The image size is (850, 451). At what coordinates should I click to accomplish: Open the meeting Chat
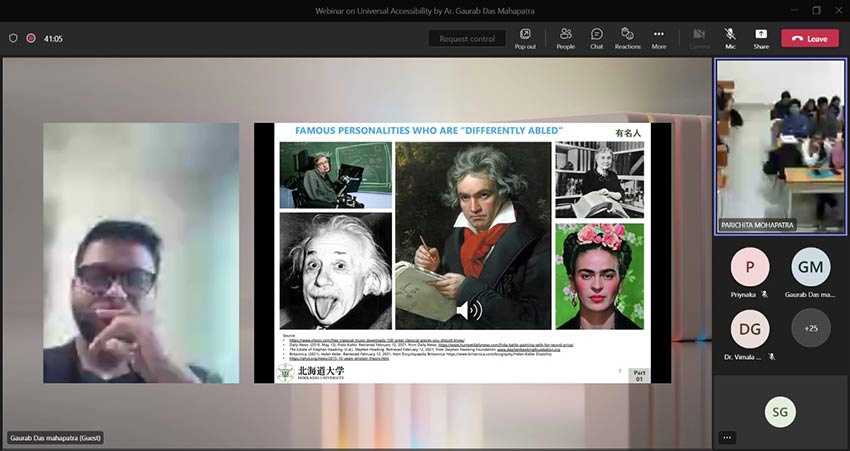coord(596,38)
